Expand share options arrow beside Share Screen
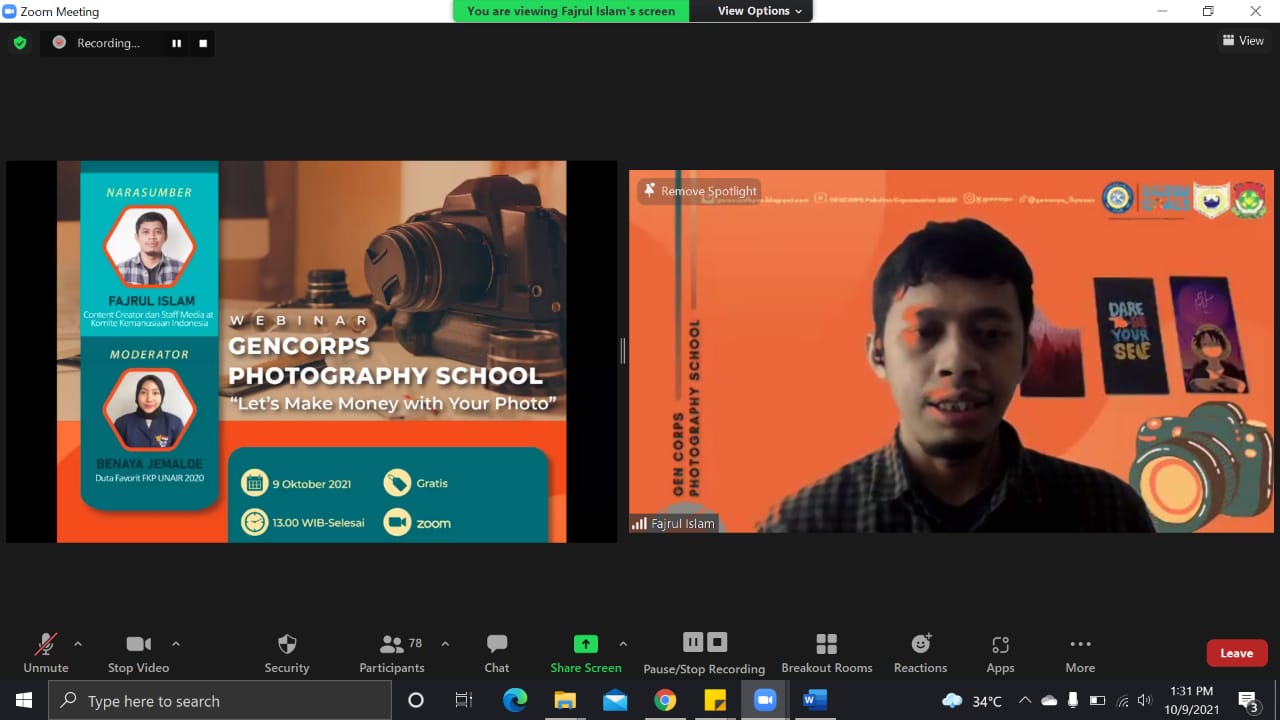The width and height of the screenshot is (1280, 720). (623, 644)
